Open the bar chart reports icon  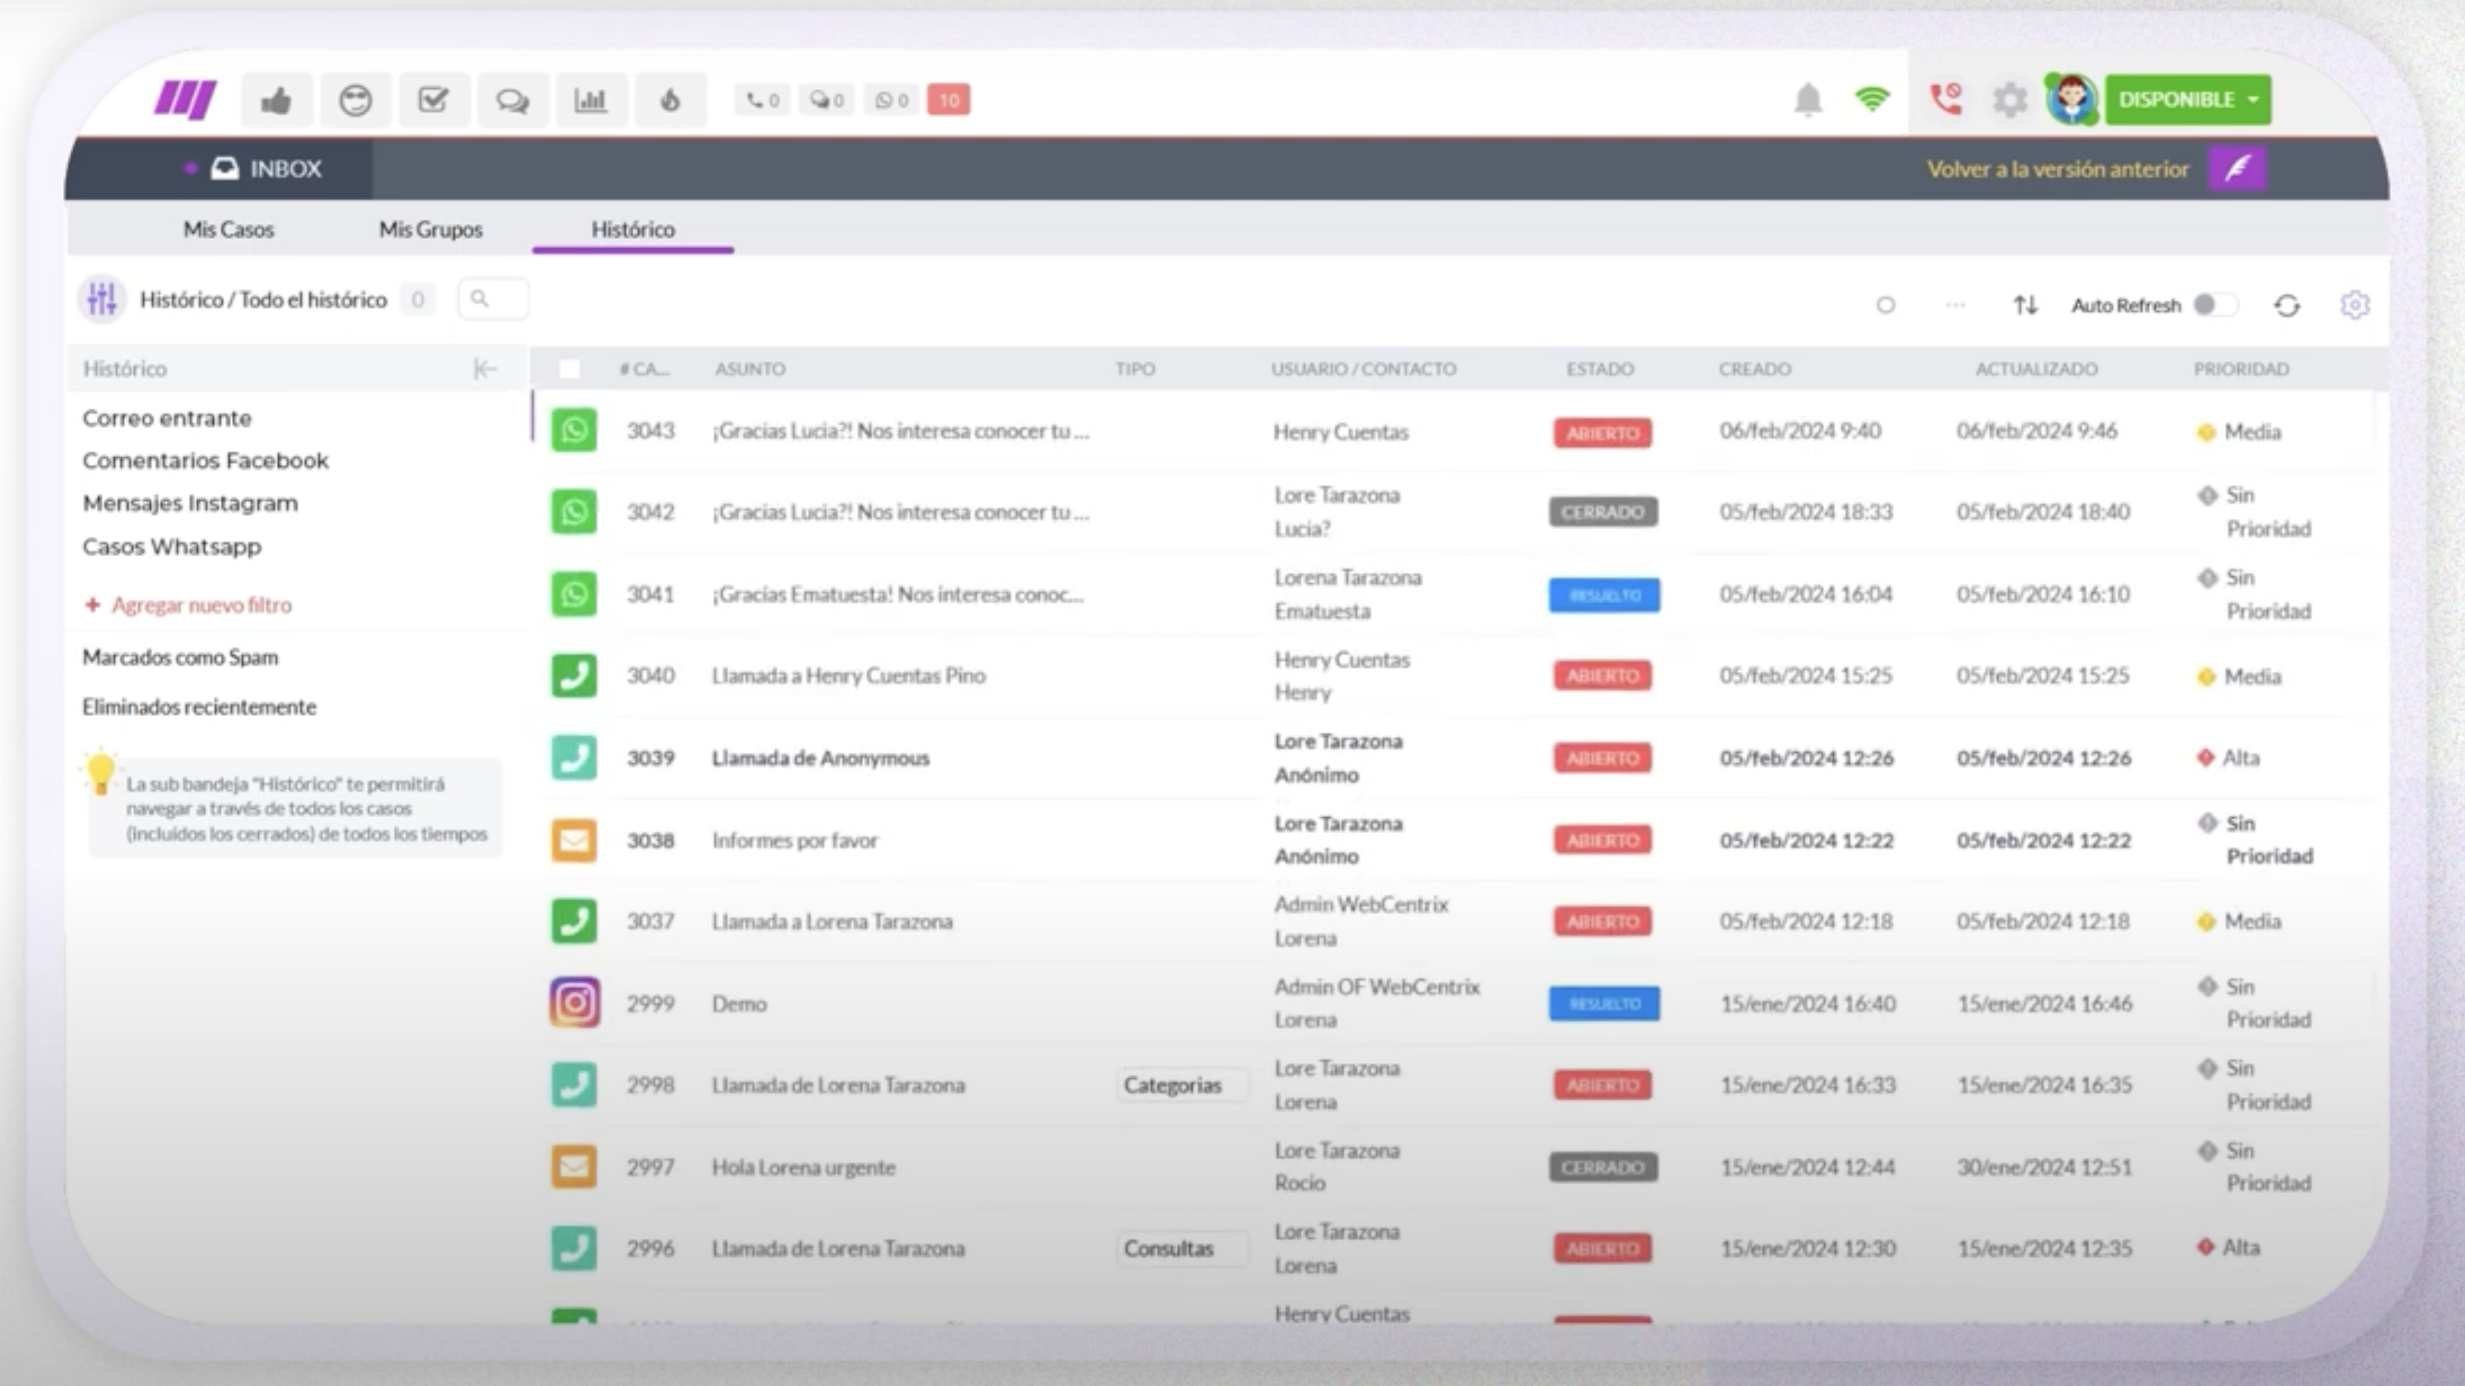point(590,100)
